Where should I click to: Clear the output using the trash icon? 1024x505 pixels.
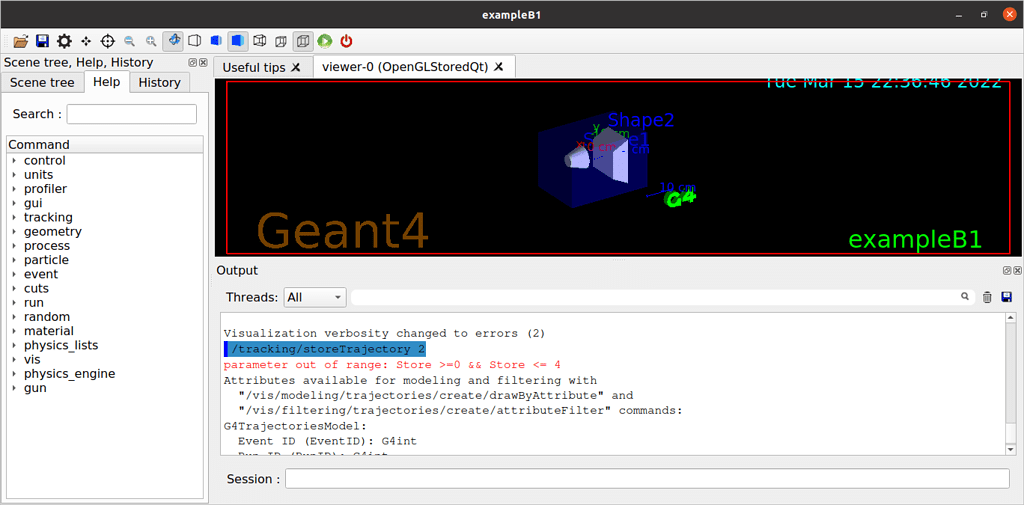[987, 297]
